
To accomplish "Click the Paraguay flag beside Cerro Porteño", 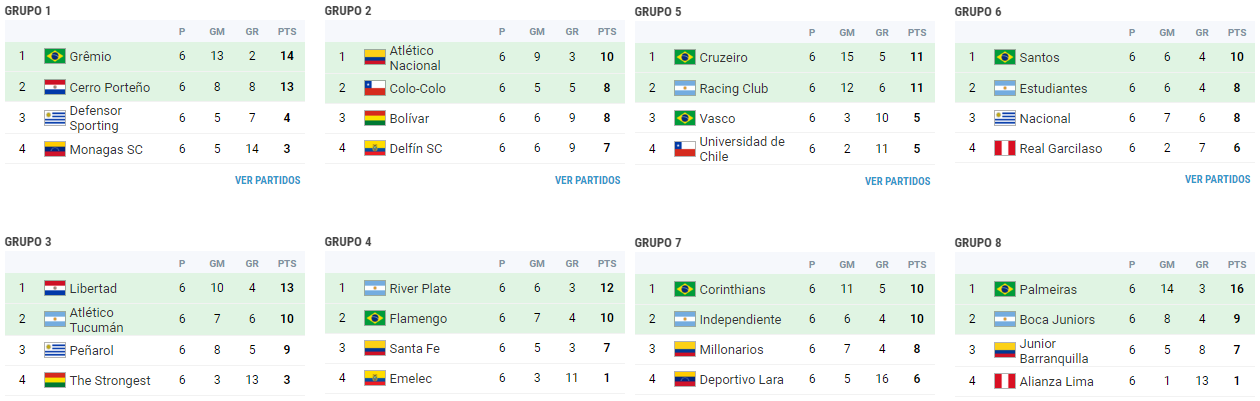I will 55,87.
